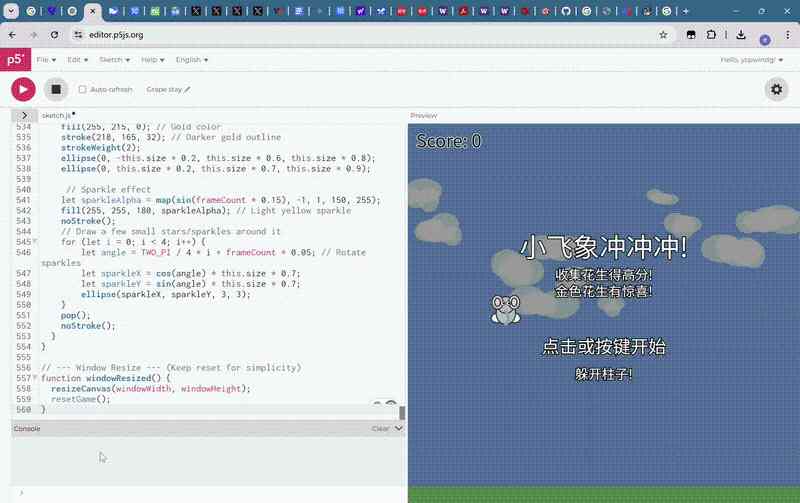The image size is (800, 503).
Task: Open the browser extensions puzzle icon
Action: [x=712, y=34]
